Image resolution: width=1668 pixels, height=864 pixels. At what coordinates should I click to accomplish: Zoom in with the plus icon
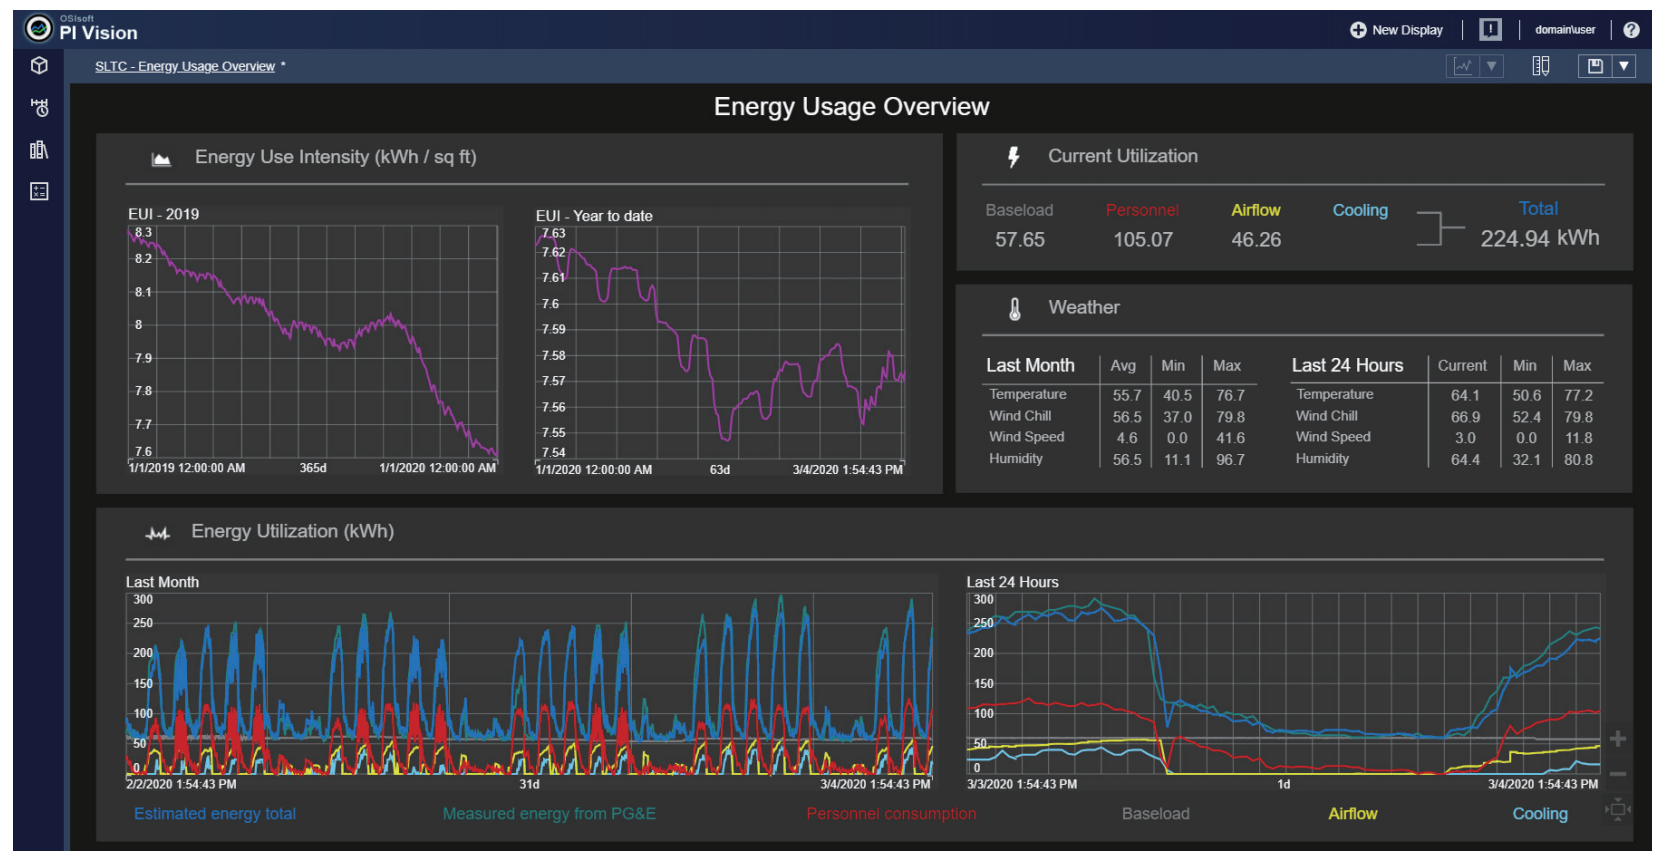click(1617, 739)
